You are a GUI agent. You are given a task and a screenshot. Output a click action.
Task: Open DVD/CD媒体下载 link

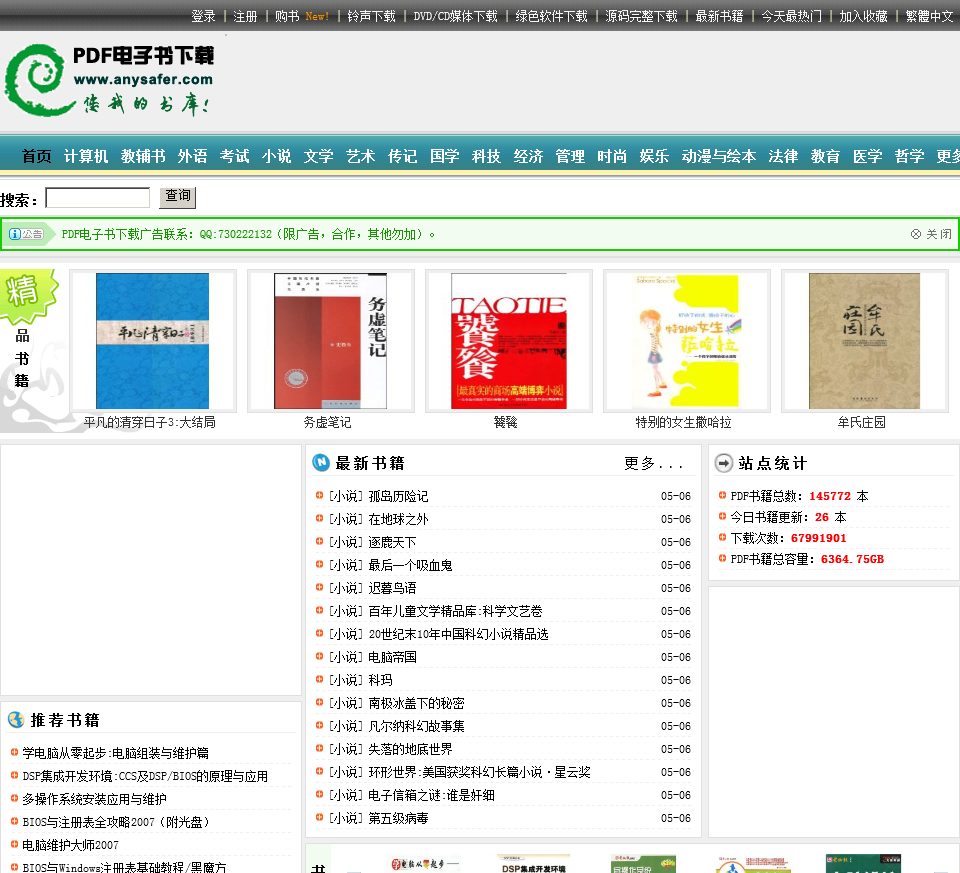(455, 17)
